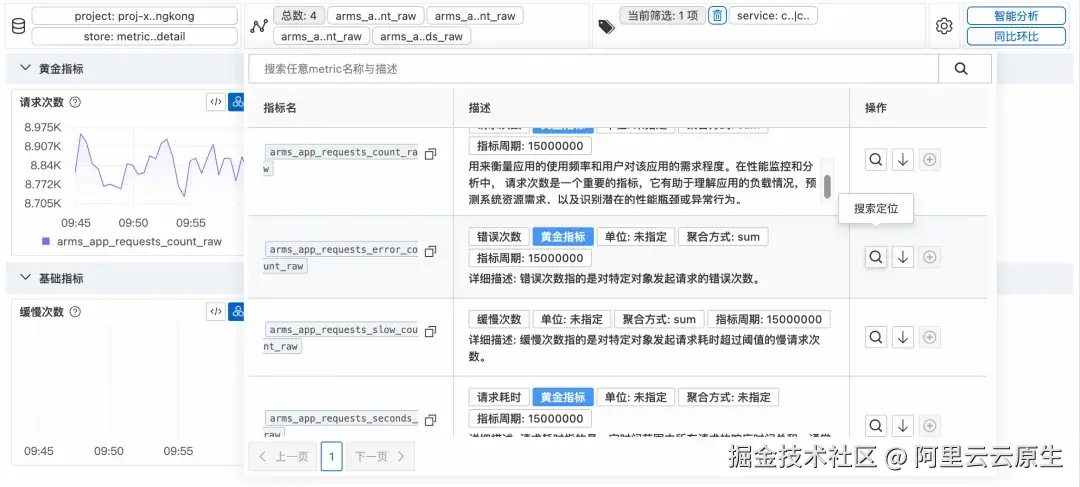Screen dimensions: 1080x487
Task: Toggle the arms_app_requests_count_raw legend entry
Action: point(132,241)
